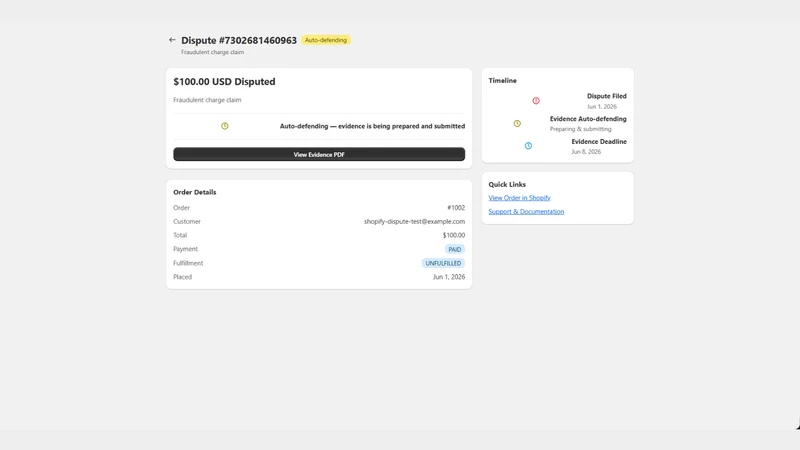Click the Order Details heading
Image resolution: width=800 pixels, height=450 pixels.
pos(194,192)
